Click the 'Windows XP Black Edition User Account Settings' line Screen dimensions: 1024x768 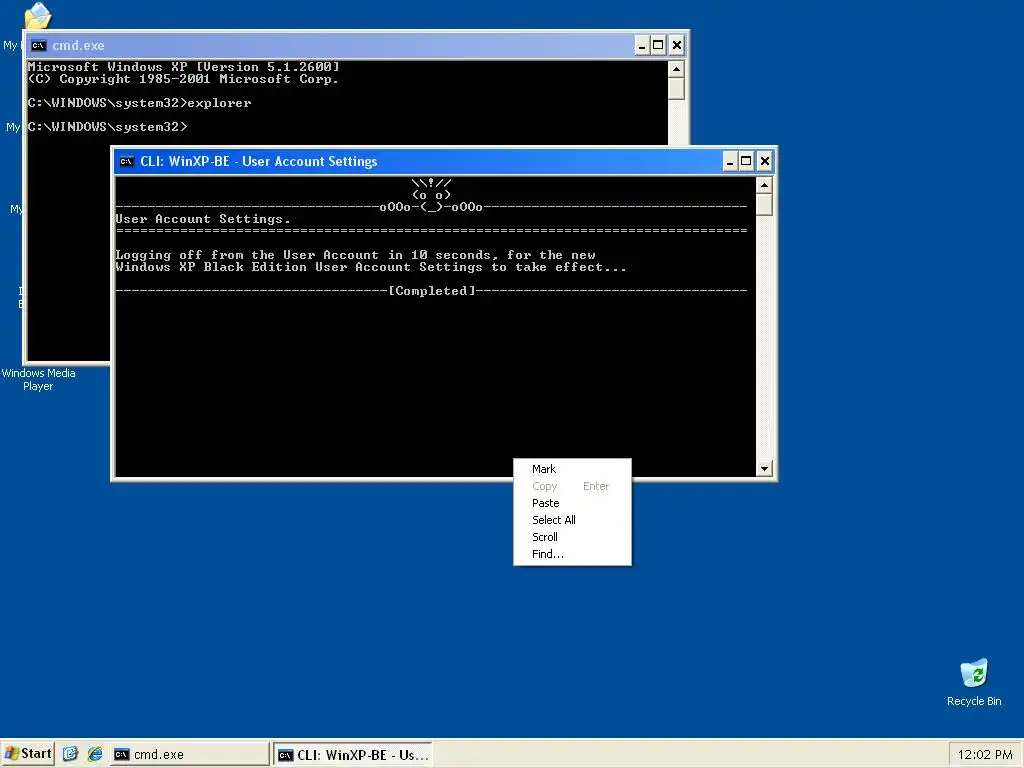pos(371,267)
